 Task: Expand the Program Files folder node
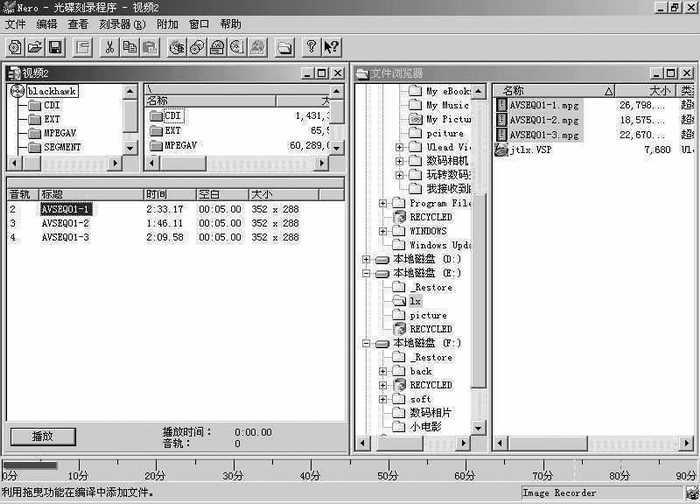tap(385, 203)
